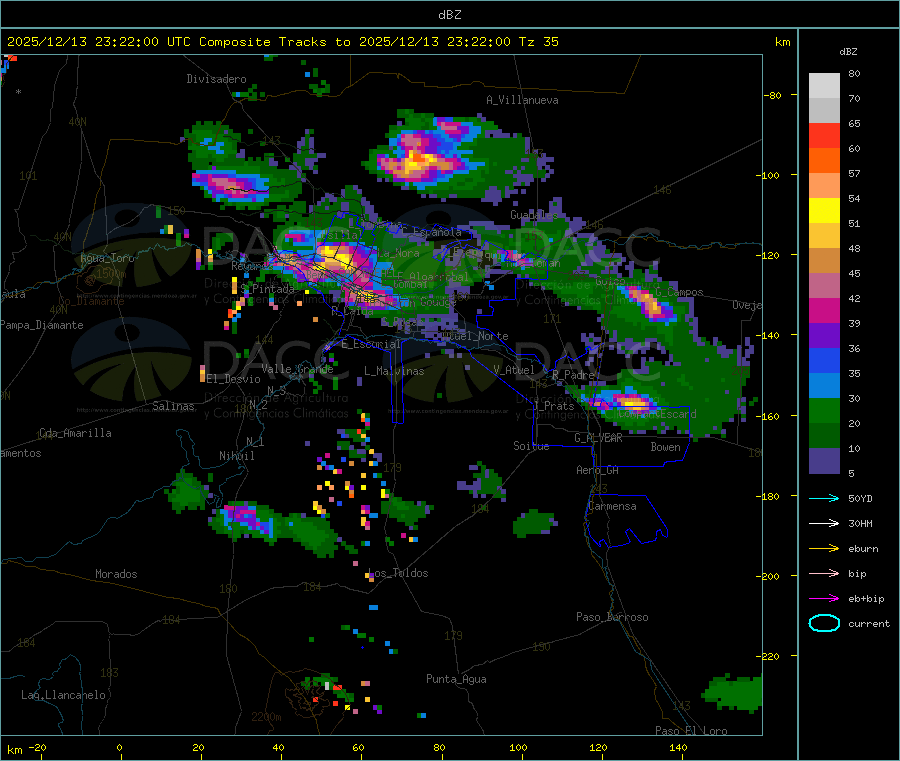Click the 'Carmensa' map label
This screenshot has height=761, width=900.
click(x=612, y=506)
